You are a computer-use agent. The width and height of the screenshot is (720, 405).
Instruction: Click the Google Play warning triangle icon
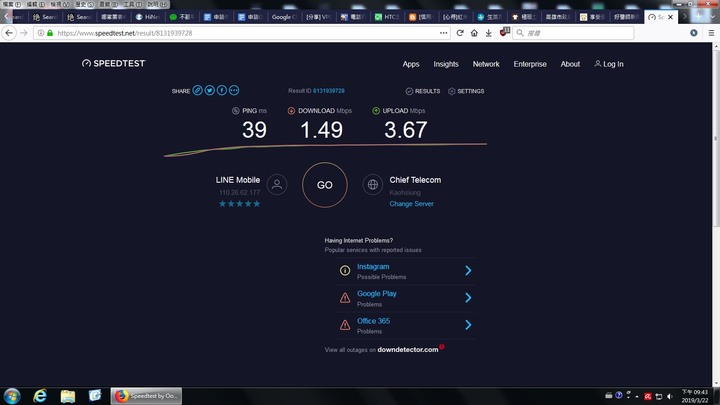[x=345, y=298]
